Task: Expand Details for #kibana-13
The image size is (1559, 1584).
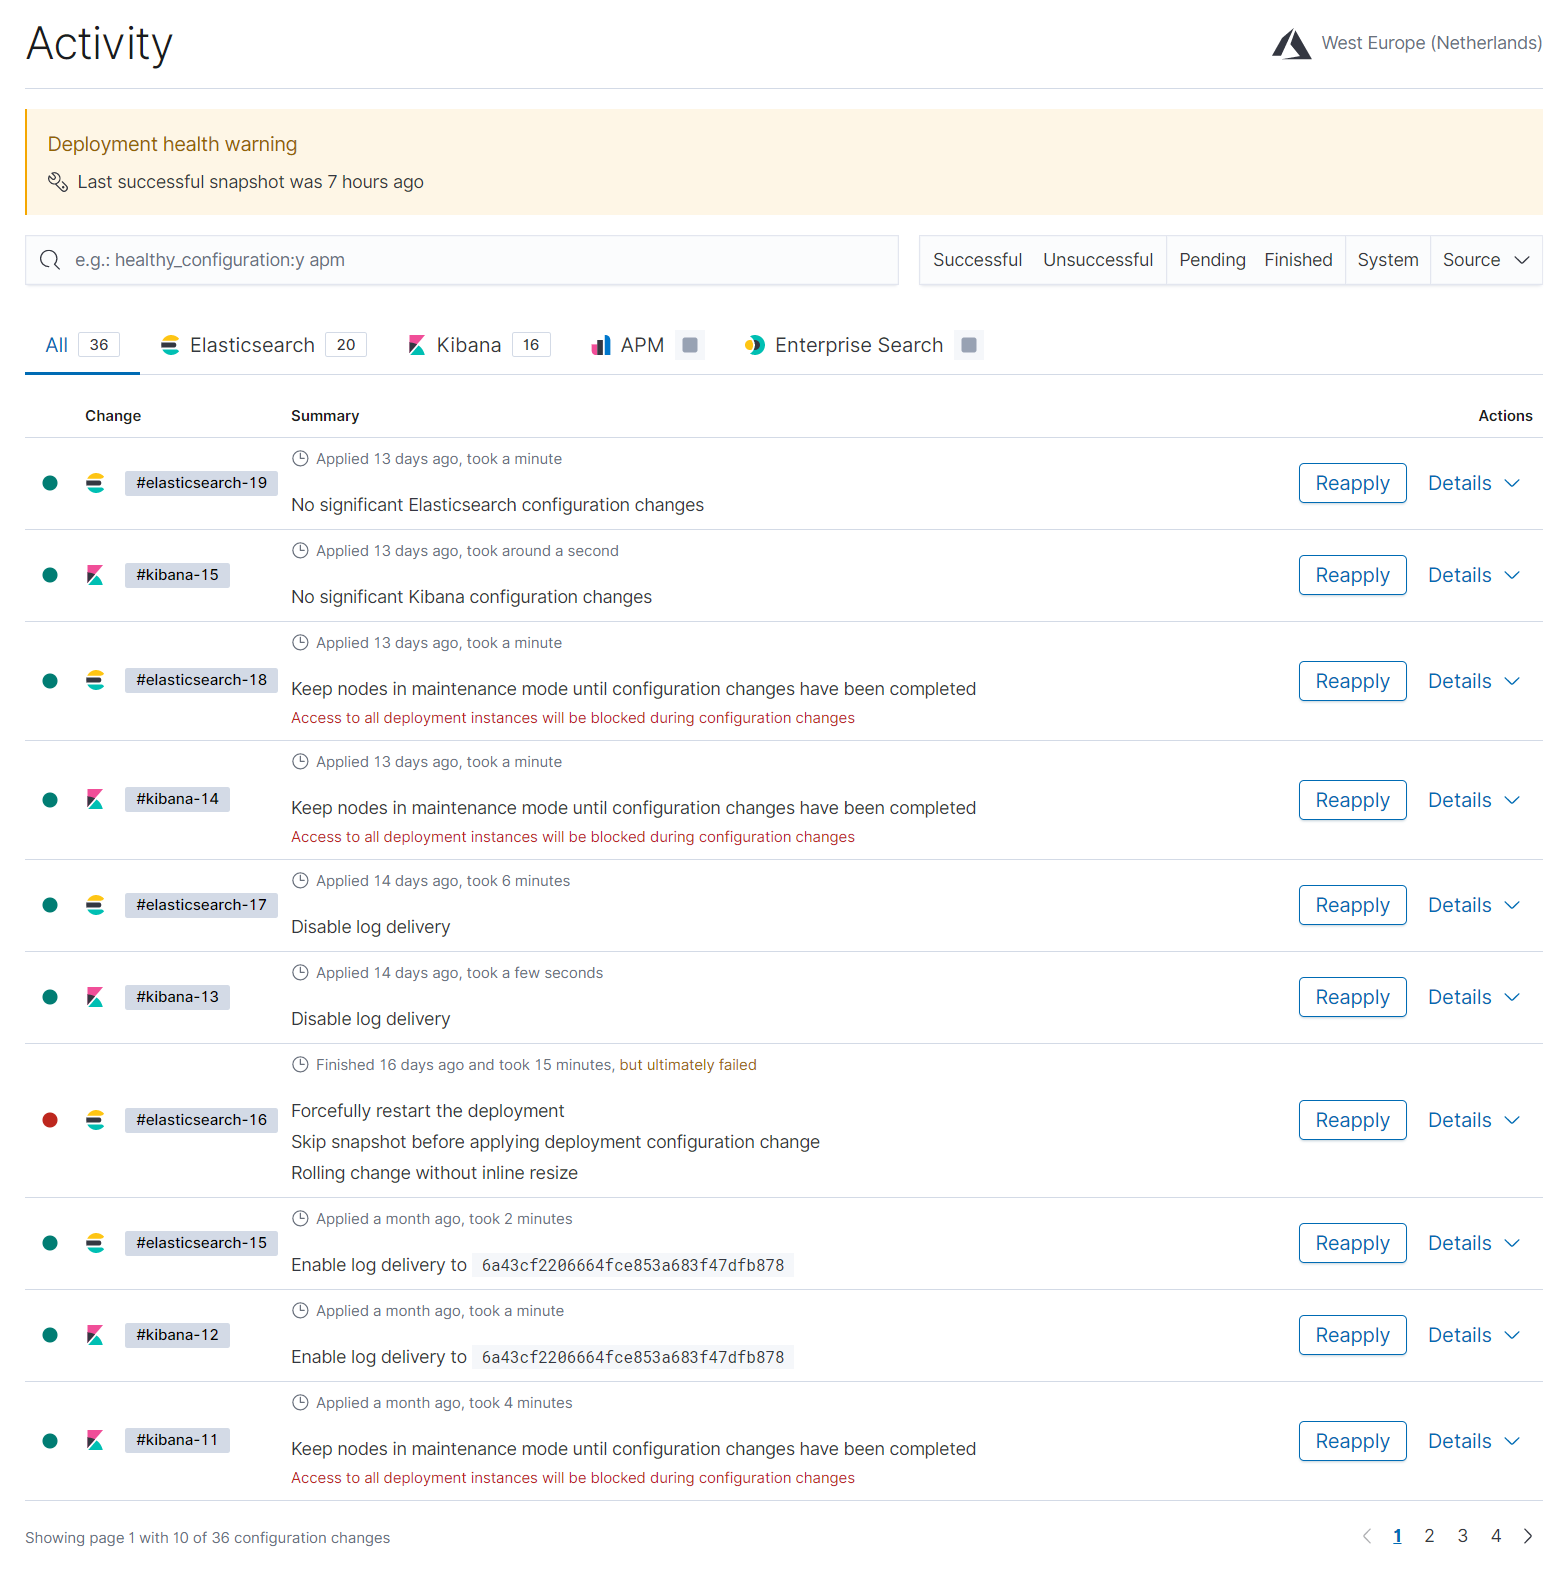Action: [x=1474, y=997]
